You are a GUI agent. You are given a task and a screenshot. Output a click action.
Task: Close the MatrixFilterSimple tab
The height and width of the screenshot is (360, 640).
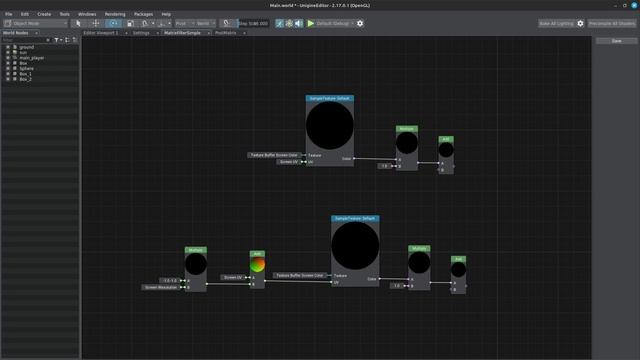click(209, 33)
